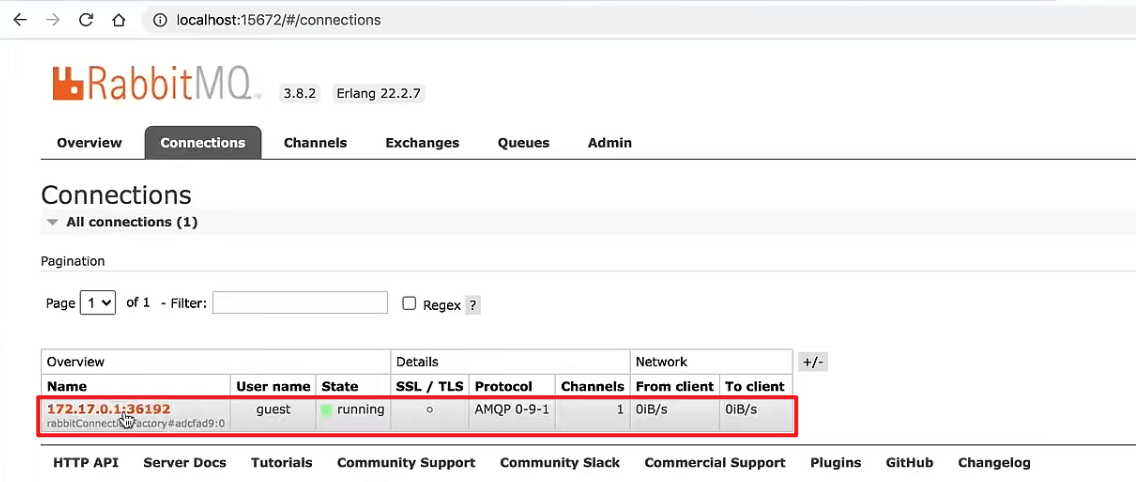Screen dimensions: 1136x482
Task: Go to the Exchanges tab
Action: tap(422, 143)
